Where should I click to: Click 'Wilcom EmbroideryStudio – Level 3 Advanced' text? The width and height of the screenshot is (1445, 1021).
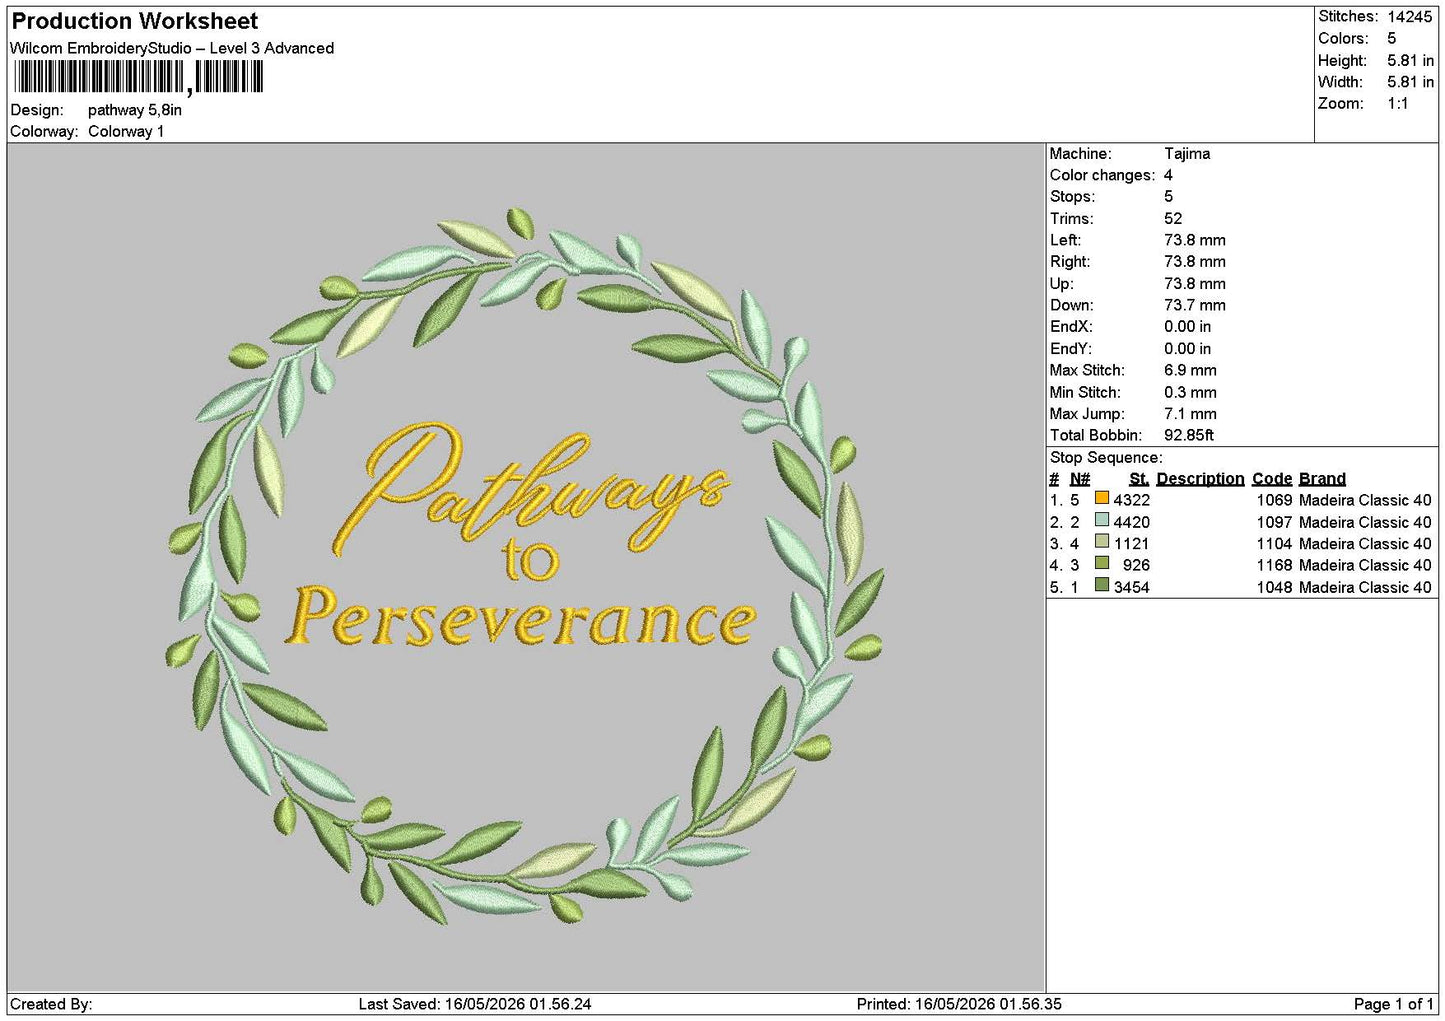coord(172,48)
